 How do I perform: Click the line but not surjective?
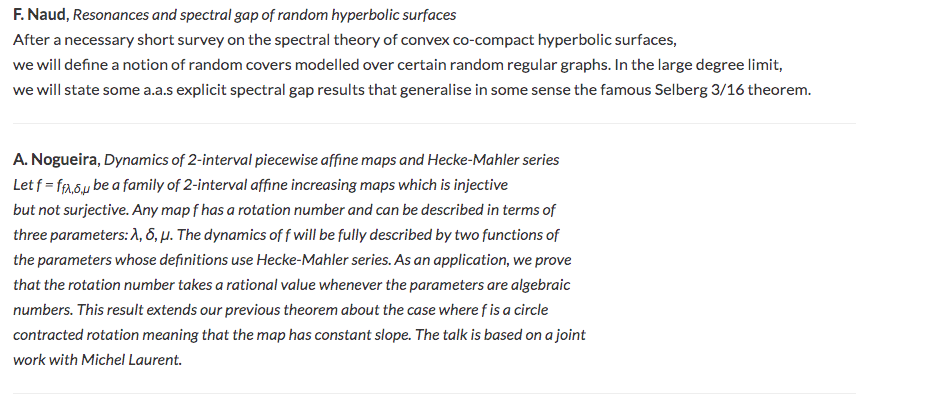[284, 210]
